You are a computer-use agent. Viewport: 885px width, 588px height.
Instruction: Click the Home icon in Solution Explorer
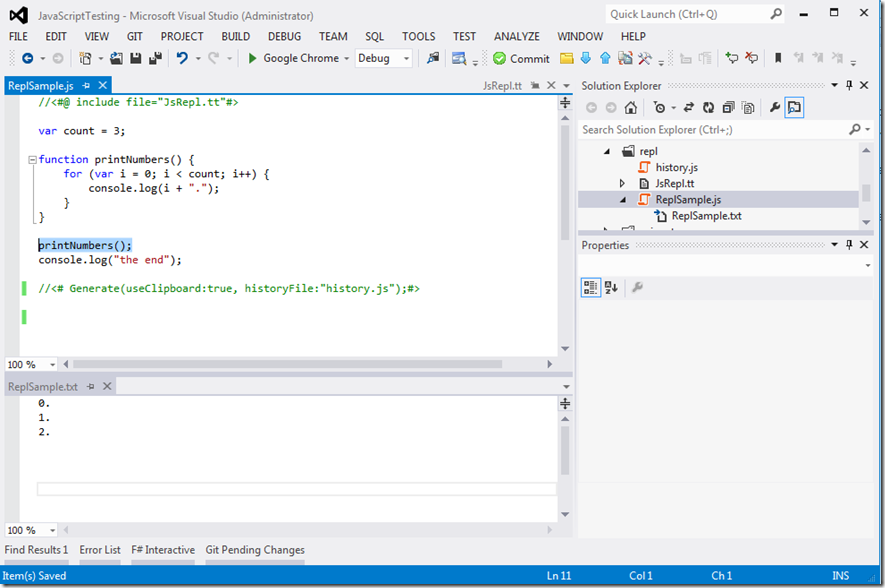(630, 107)
